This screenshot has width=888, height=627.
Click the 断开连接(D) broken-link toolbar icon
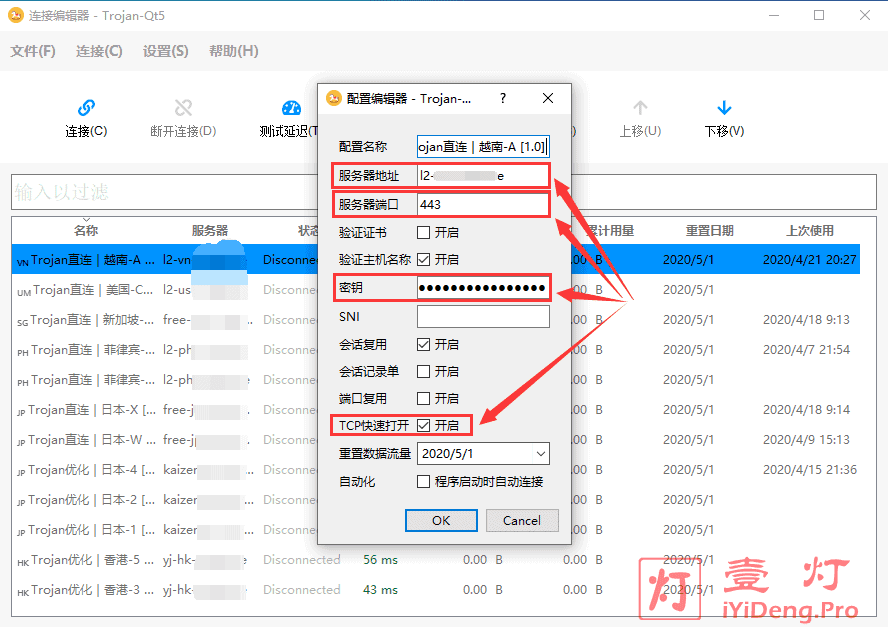[183, 108]
